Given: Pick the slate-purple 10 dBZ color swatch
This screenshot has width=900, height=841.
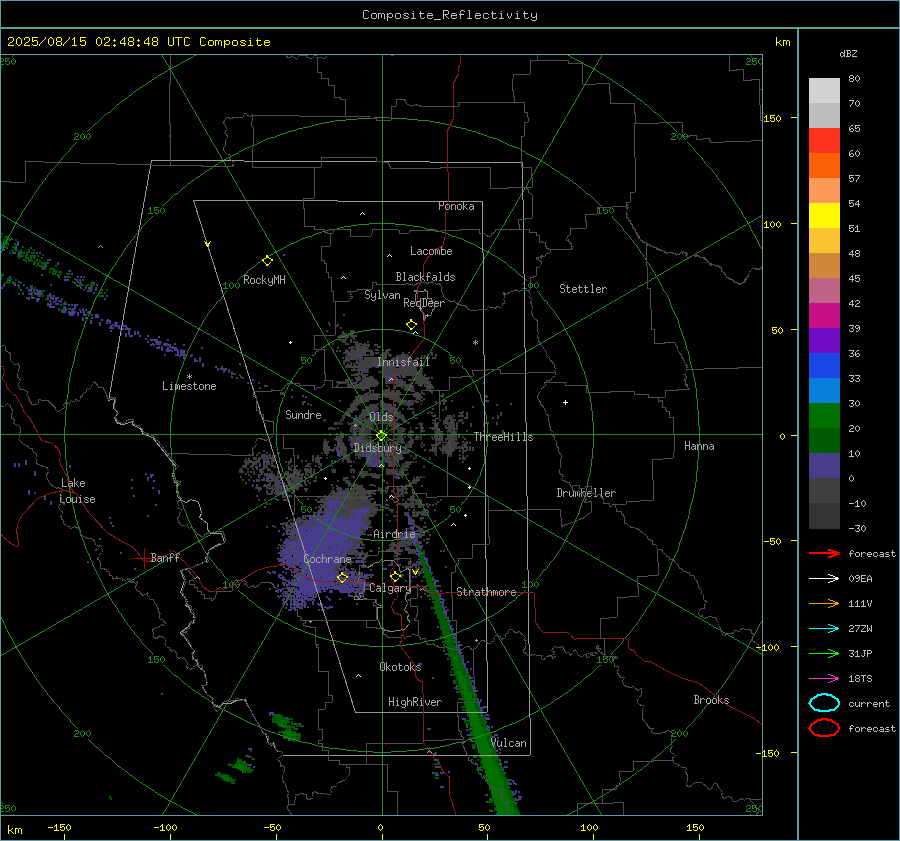Looking at the screenshot, I should tap(824, 466).
